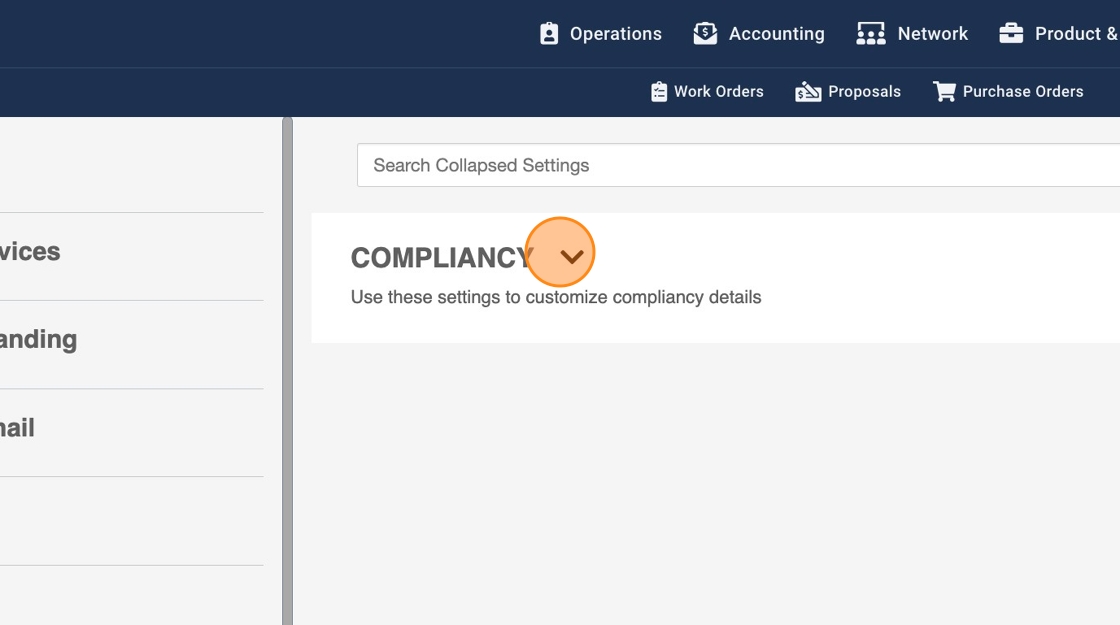The width and height of the screenshot is (1120, 625).
Task: Select the sidebar item ending in "anding"
Action: click(38, 340)
